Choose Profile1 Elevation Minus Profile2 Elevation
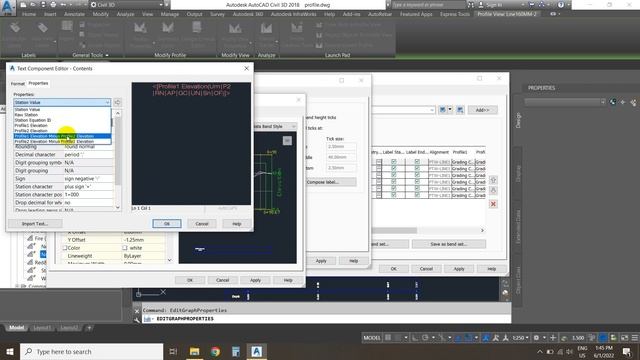Image resolution: width=640 pixels, height=360 pixels. click(x=62, y=136)
